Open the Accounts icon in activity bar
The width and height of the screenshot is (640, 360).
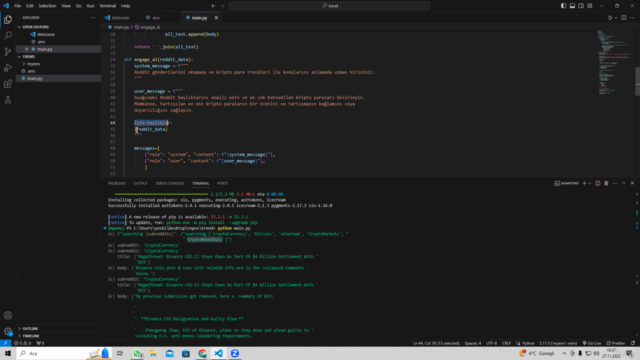8,315
